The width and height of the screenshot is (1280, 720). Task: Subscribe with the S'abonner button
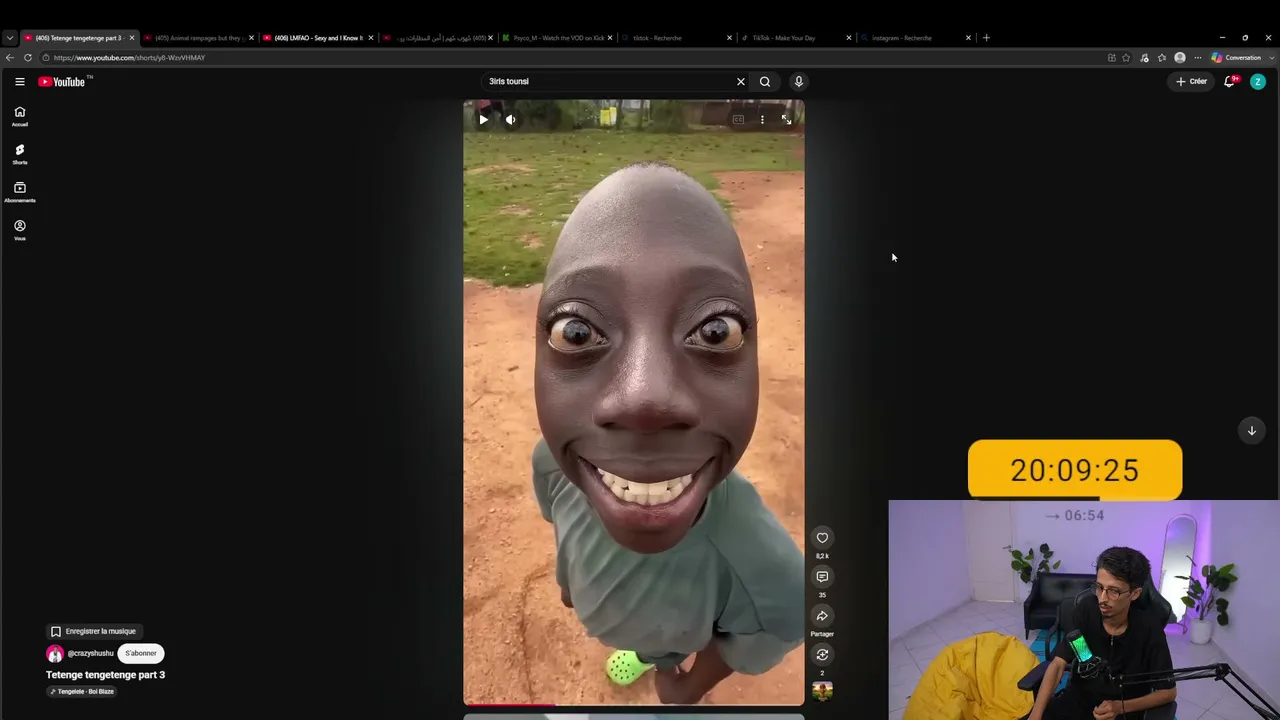click(141, 654)
